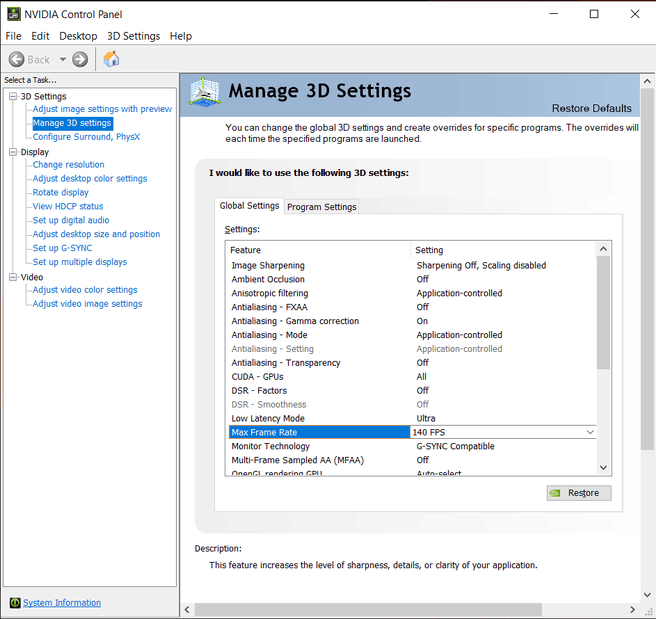
Task: Open the Back history dropdown arrow
Action: (x=62, y=59)
